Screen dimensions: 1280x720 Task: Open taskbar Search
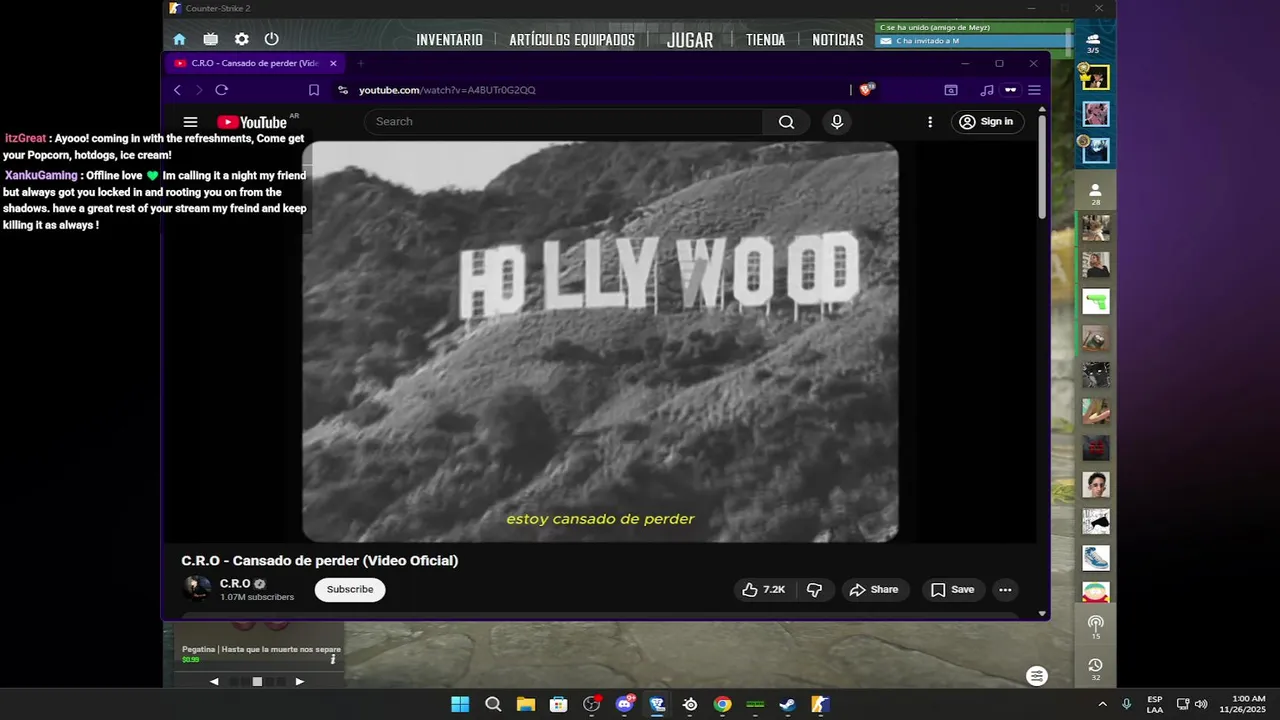coord(493,704)
